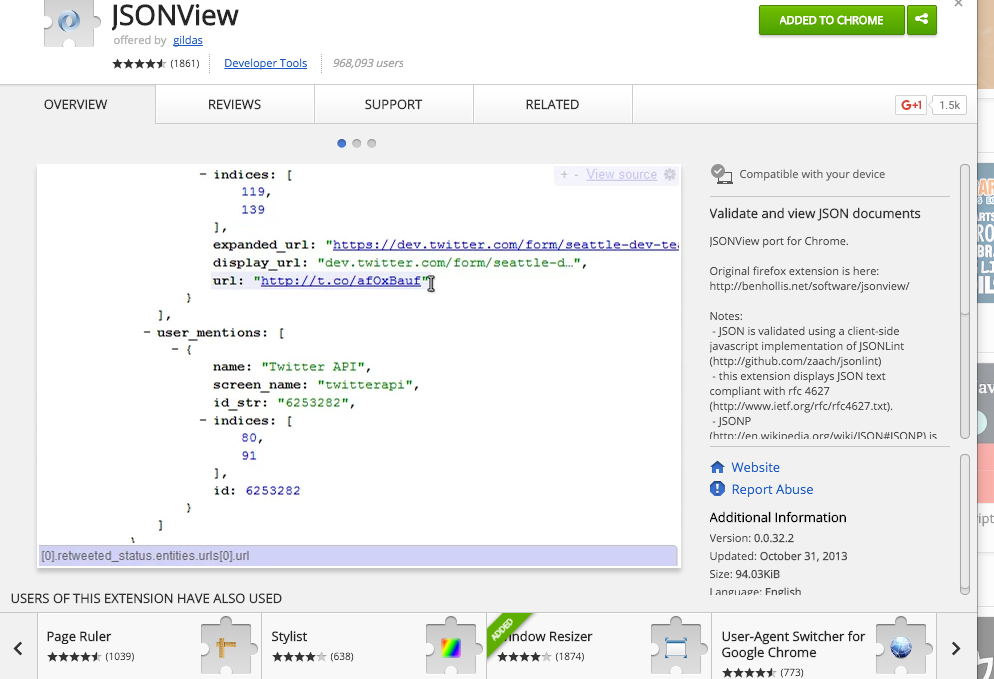This screenshot has height=679, width=994.
Task: Open the Reviews tab
Action: coord(234,105)
